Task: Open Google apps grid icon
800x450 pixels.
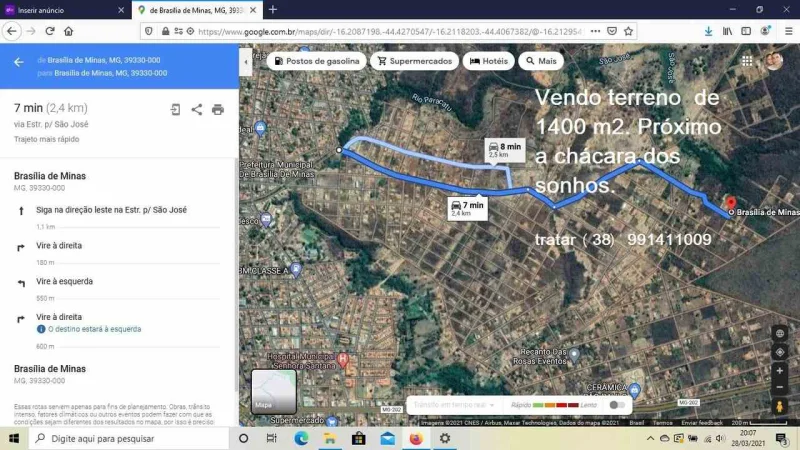Action: point(747,61)
